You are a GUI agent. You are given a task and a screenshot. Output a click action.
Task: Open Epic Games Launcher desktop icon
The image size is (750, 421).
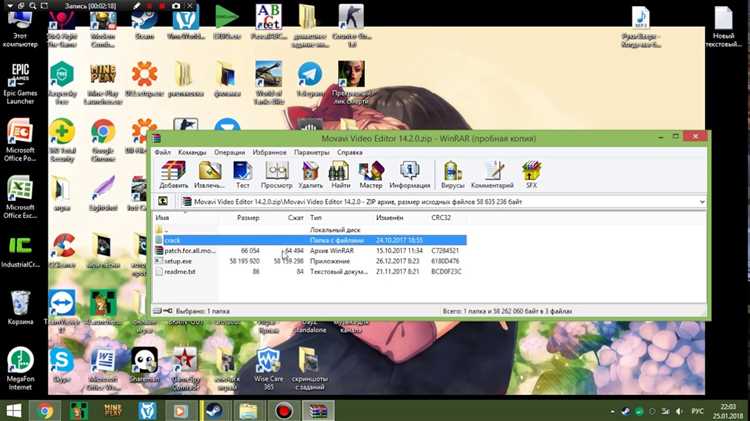(x=20, y=84)
